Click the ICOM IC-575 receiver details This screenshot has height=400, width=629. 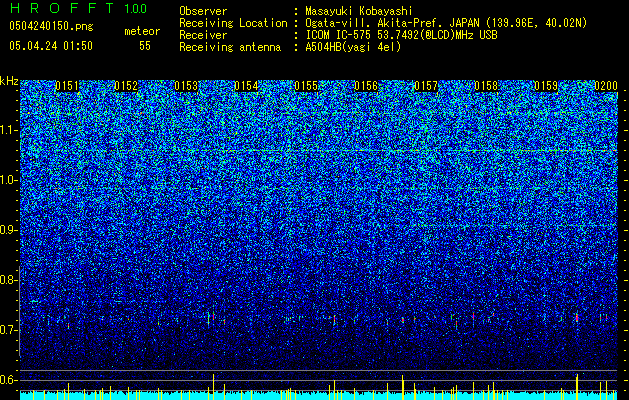click(402, 35)
